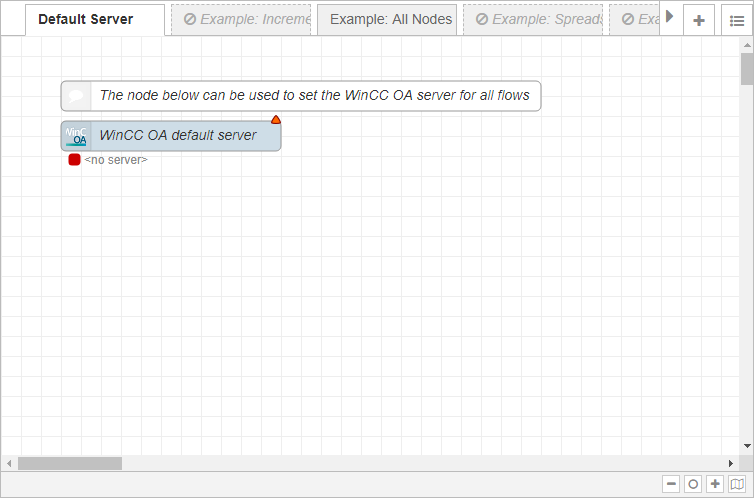Click the red status indicator below the node

tap(74, 160)
